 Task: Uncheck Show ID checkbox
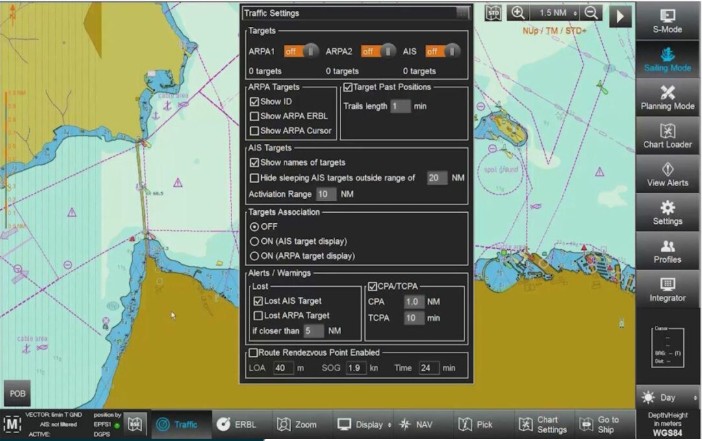tap(254, 102)
